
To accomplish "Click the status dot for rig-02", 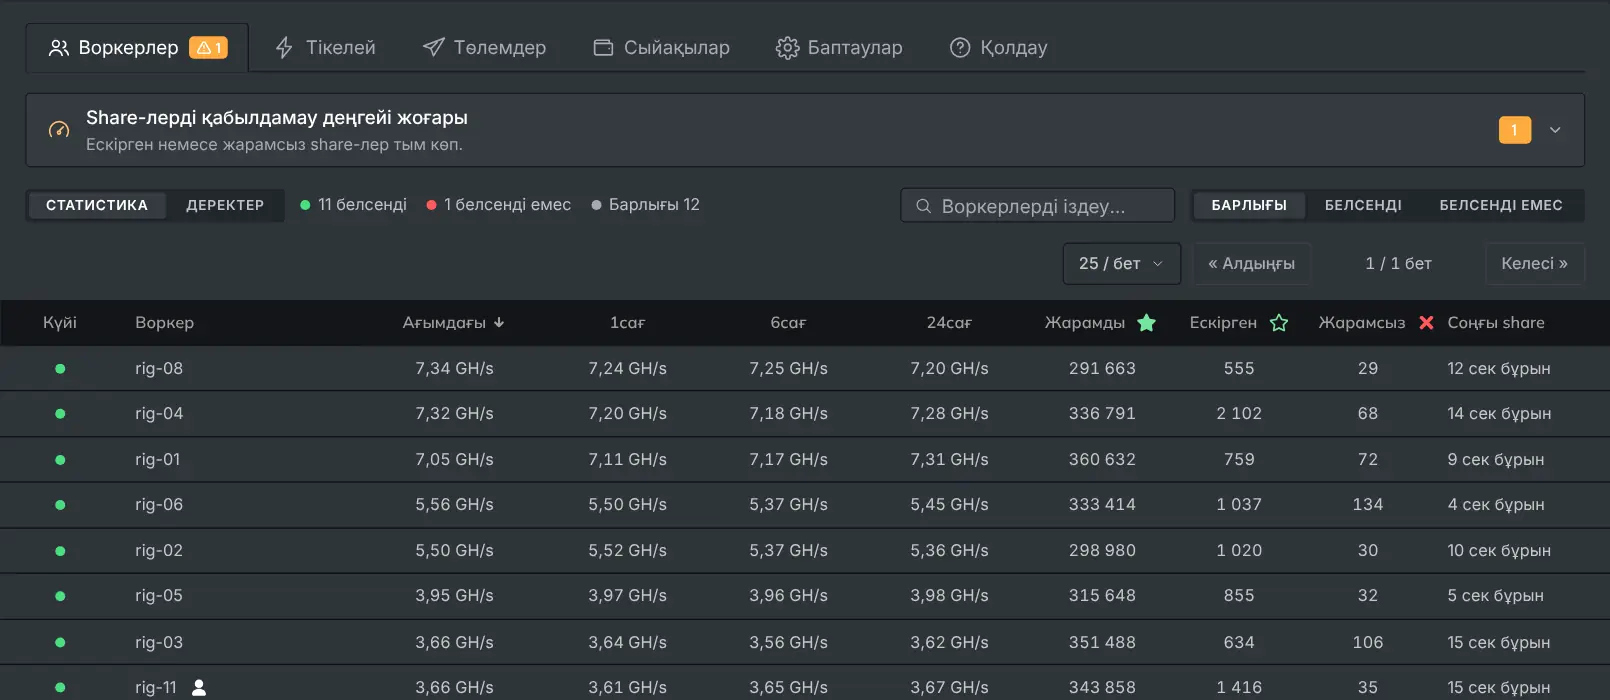I will (60, 551).
